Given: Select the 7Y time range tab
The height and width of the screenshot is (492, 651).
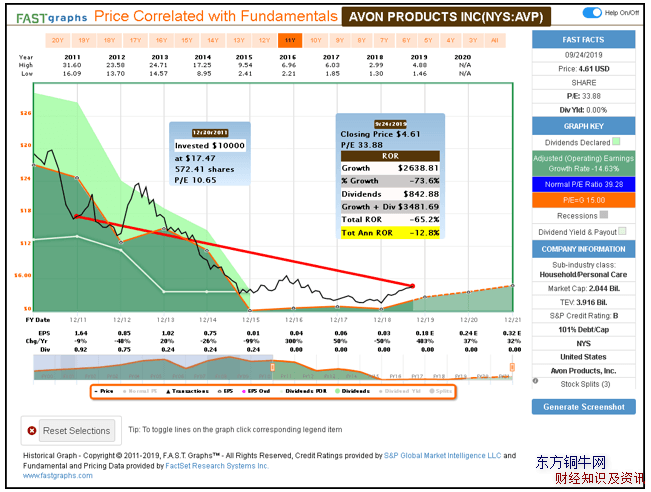Looking at the screenshot, I should [384, 40].
